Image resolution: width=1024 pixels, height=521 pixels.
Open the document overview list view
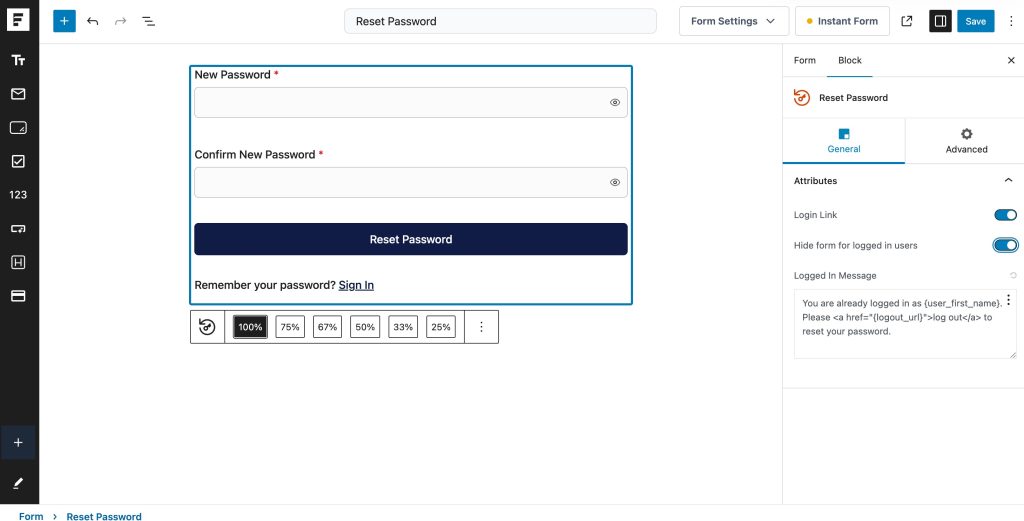tap(149, 21)
